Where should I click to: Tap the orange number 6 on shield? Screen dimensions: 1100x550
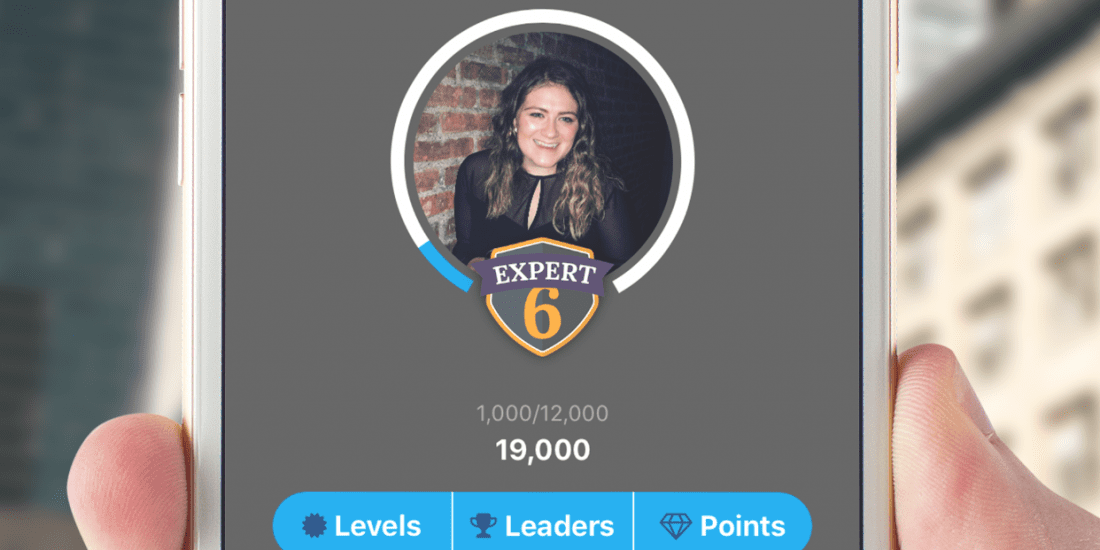[542, 315]
